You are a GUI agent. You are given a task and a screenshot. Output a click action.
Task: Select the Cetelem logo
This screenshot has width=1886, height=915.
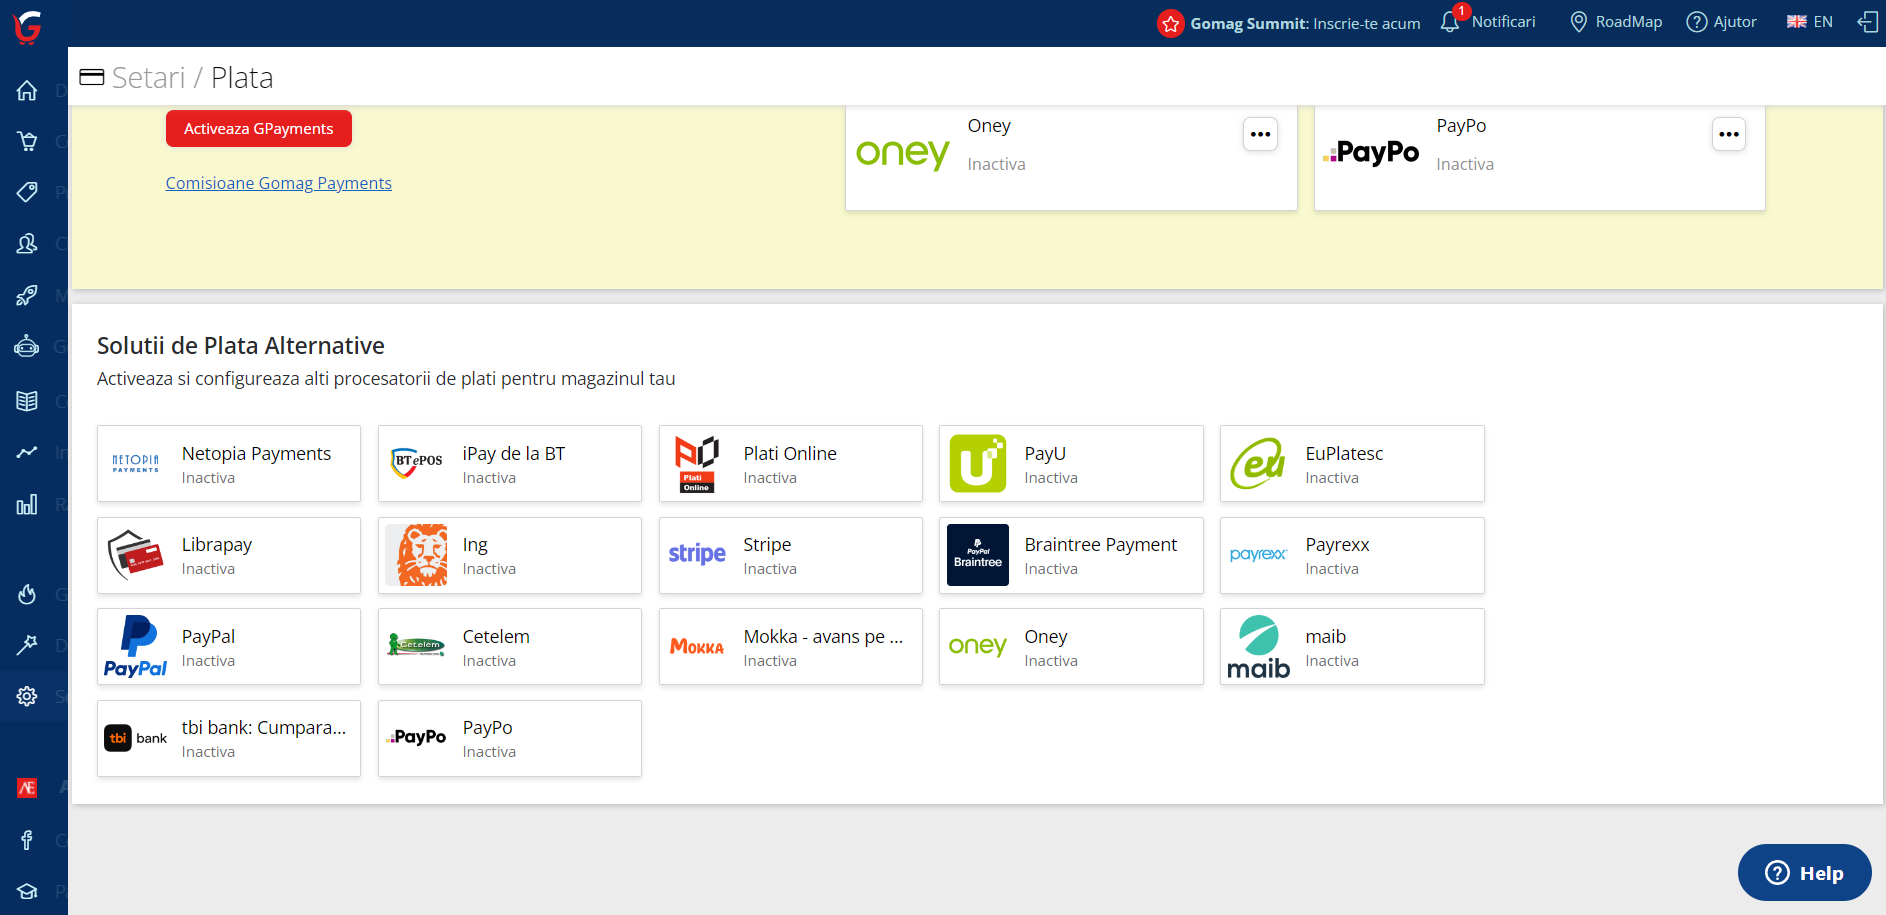(416, 645)
